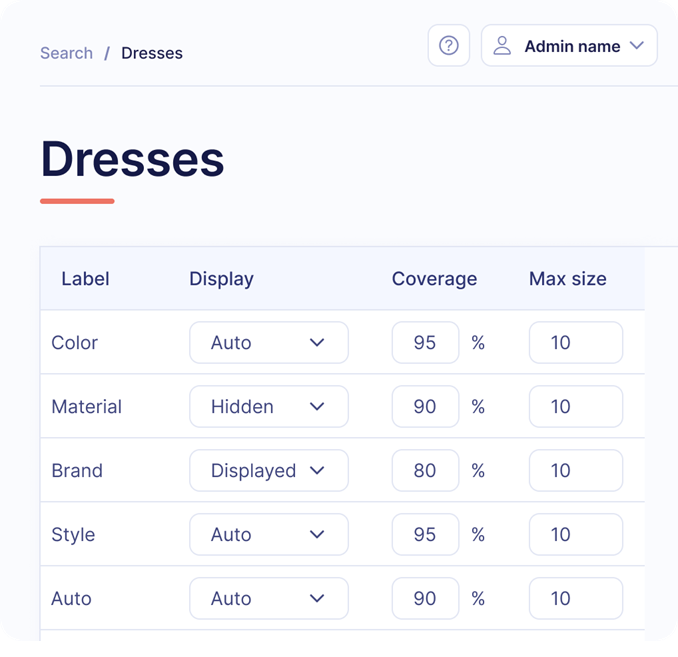Click the Max size column header
The width and height of the screenshot is (678, 657).
[x=567, y=279]
